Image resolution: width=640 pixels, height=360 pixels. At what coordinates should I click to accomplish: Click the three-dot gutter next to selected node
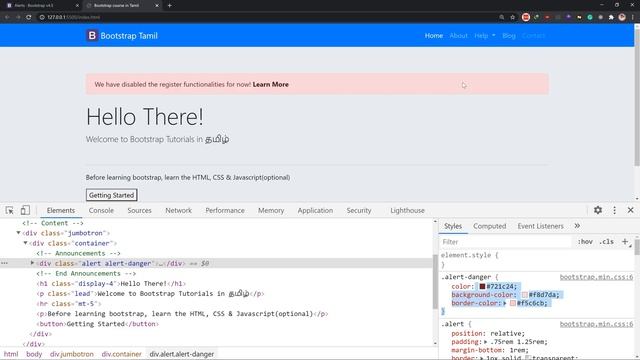[4, 263]
